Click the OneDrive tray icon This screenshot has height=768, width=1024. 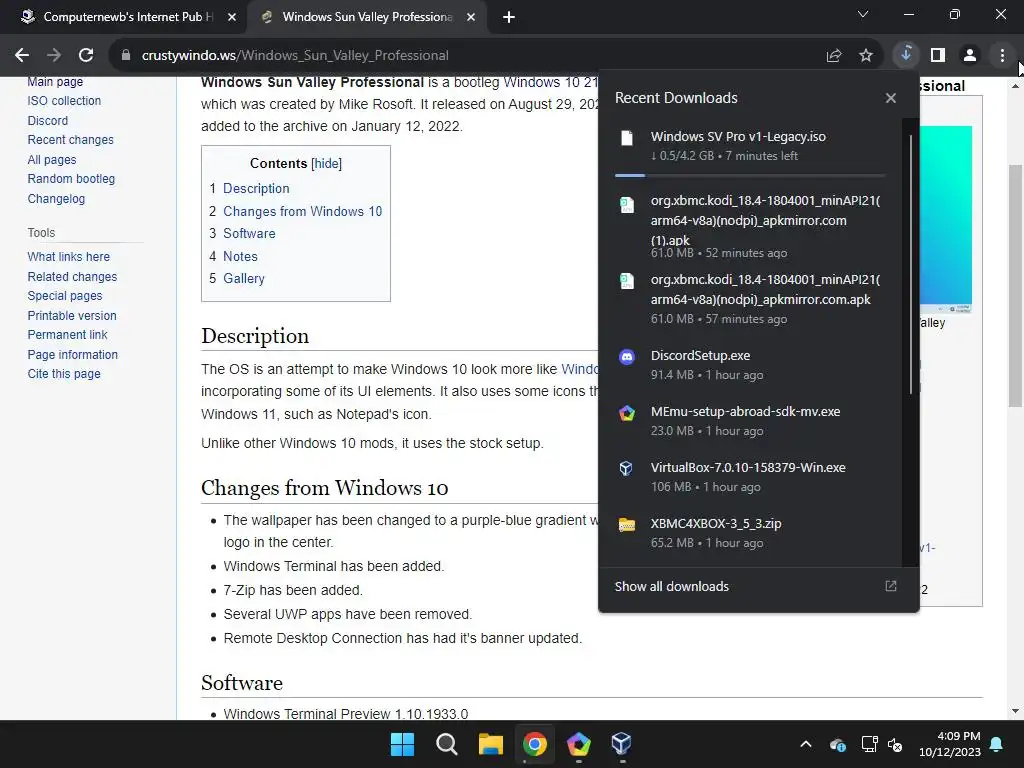(x=838, y=744)
